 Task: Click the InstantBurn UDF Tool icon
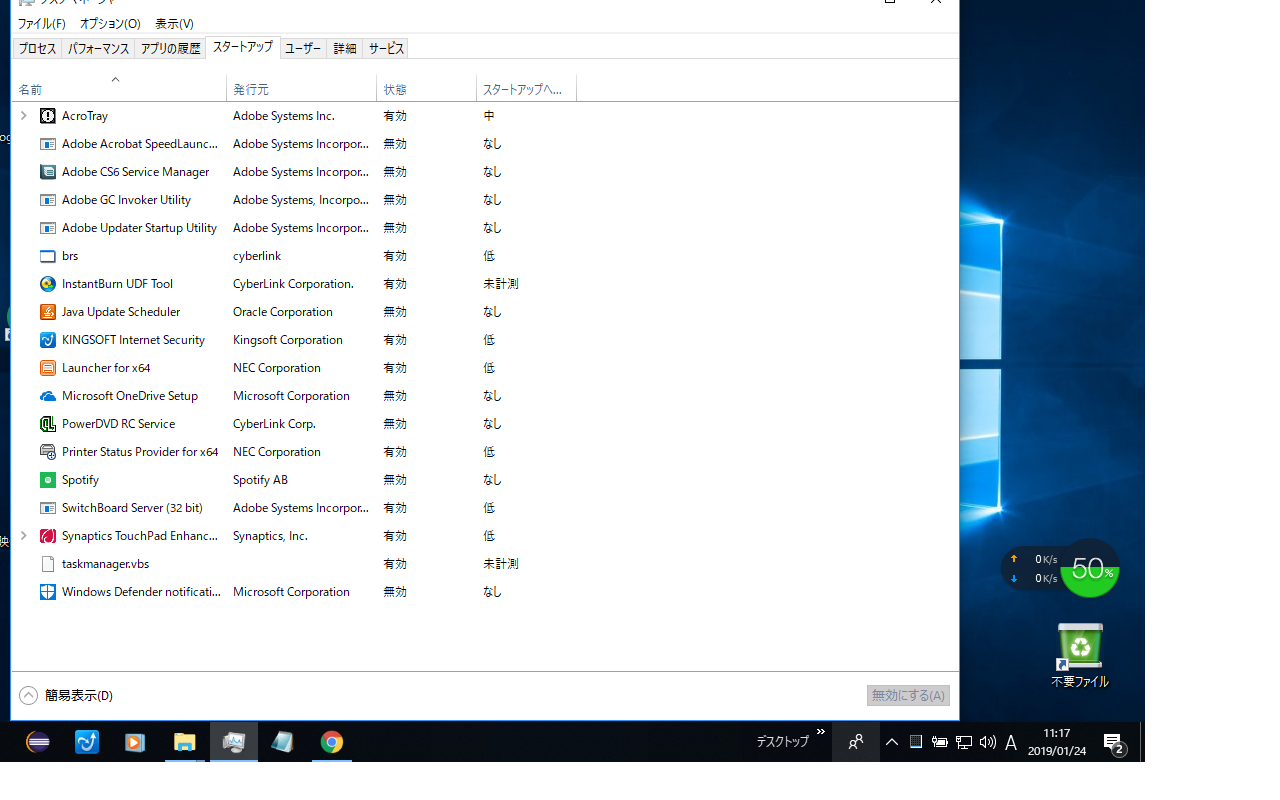[x=47, y=284]
